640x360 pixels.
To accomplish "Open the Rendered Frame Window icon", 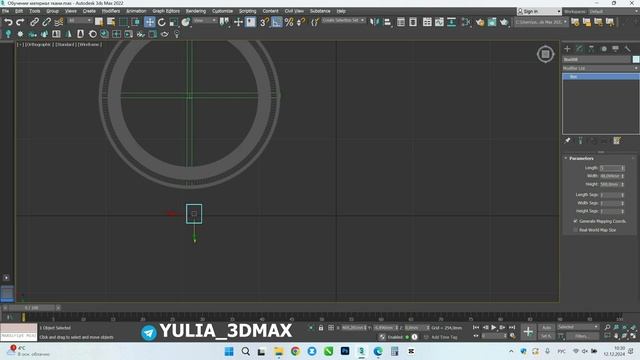I will (x=492, y=22).
